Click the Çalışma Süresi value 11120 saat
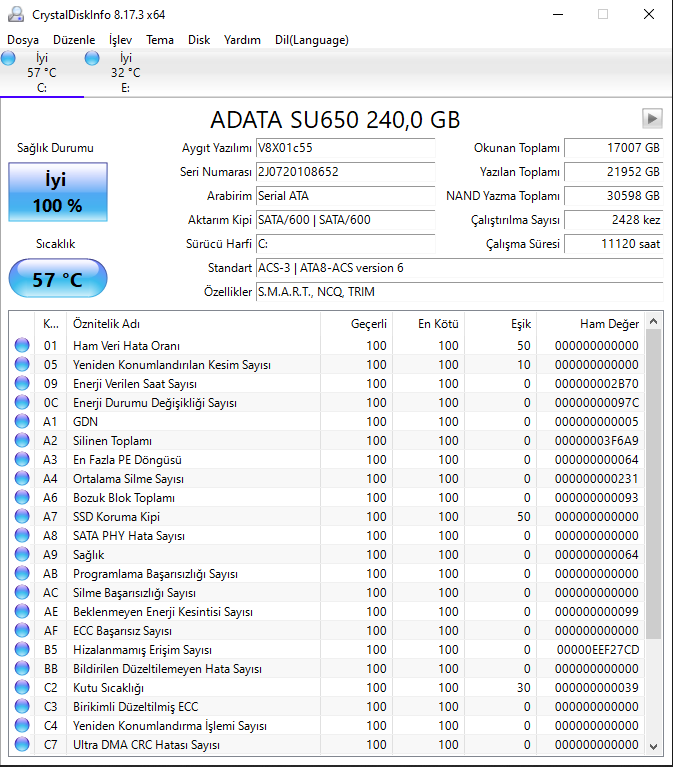The image size is (673, 767). pos(613,244)
